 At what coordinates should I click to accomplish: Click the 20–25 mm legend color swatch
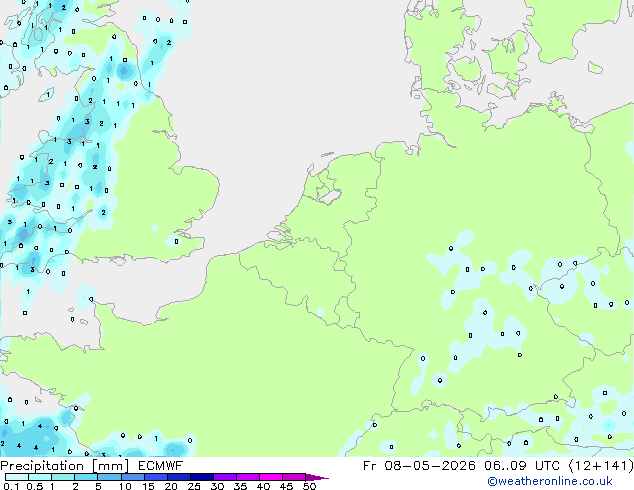[x=179, y=477]
